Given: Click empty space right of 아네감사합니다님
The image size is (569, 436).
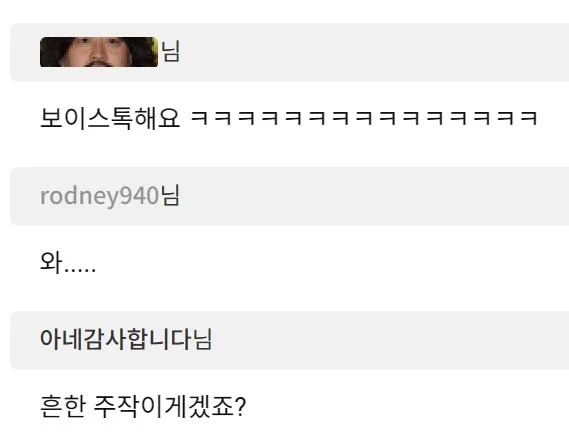Looking at the screenshot, I should [390, 340].
